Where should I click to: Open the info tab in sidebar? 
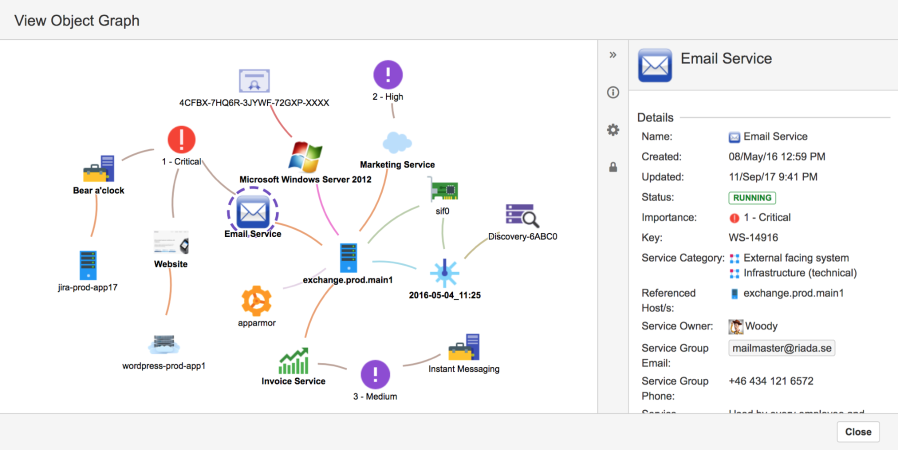613,92
